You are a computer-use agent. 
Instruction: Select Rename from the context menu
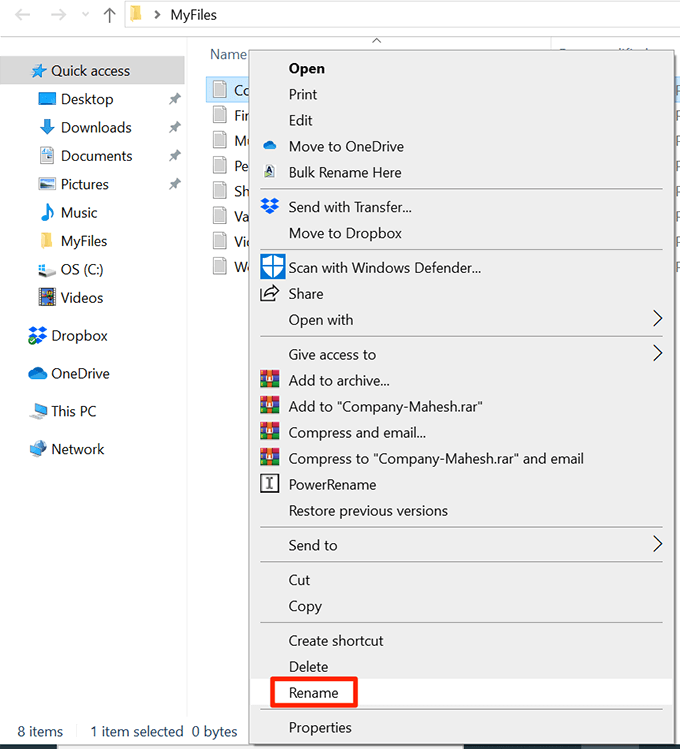point(313,693)
